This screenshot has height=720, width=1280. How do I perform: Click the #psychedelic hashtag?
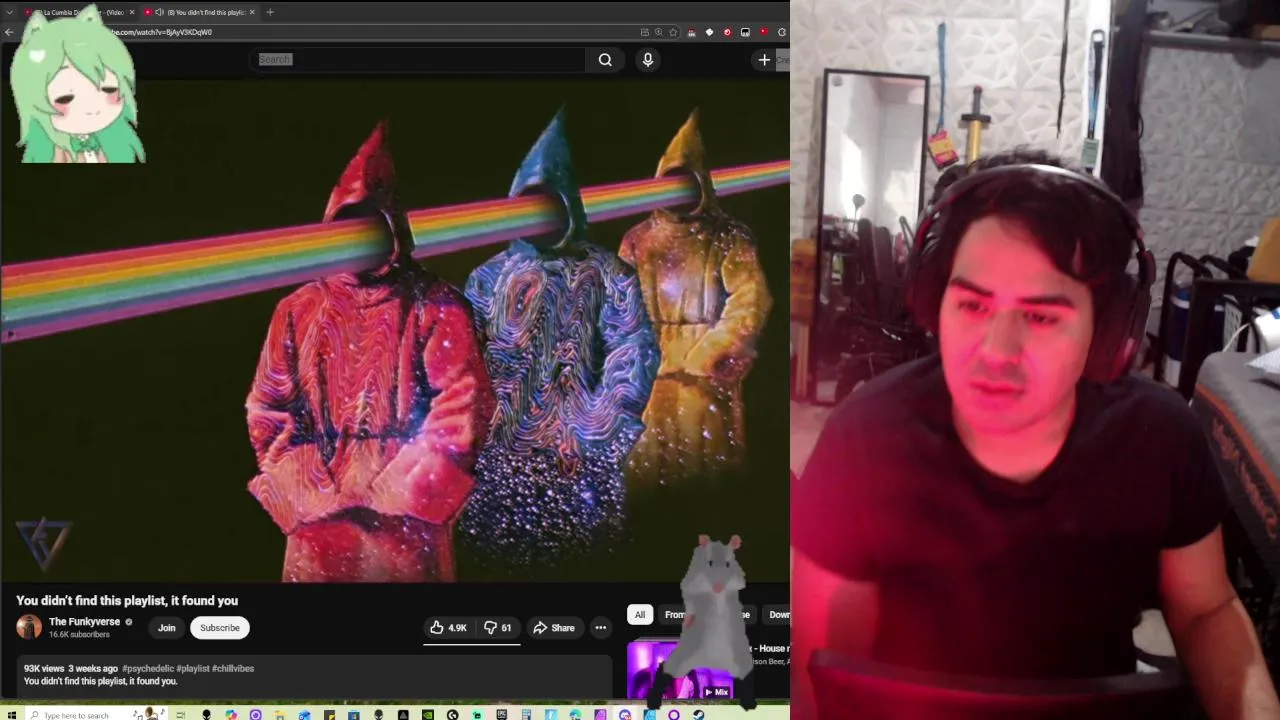click(147, 668)
